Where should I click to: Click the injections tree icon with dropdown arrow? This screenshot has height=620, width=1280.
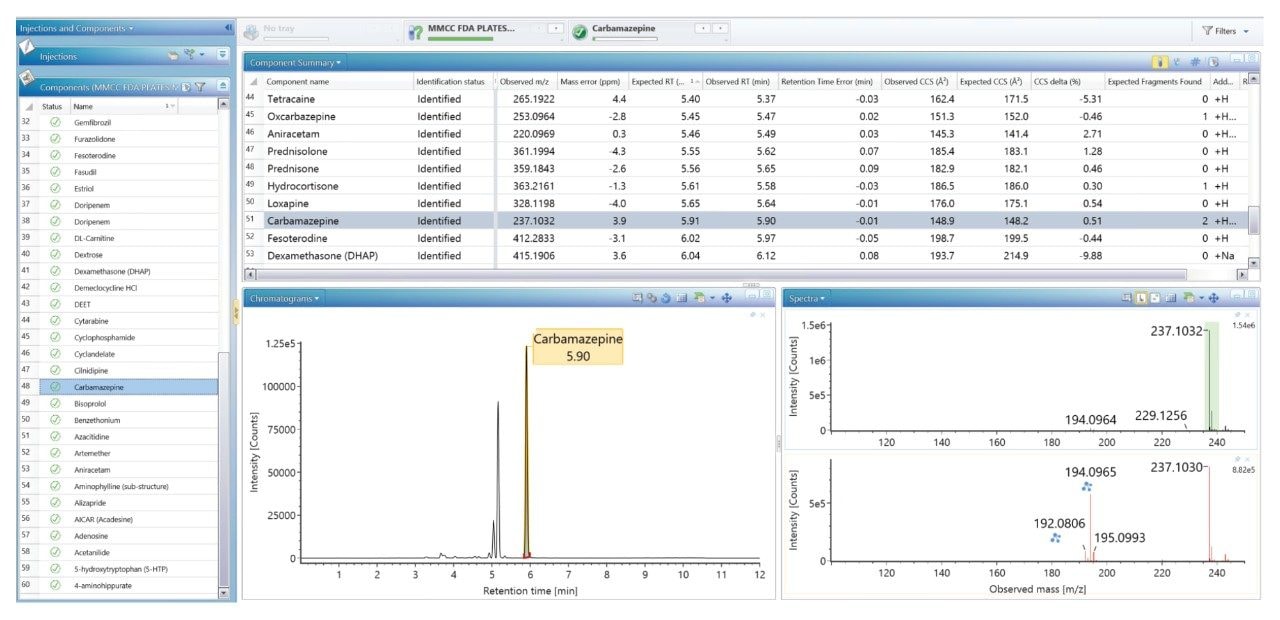pyautogui.click(x=195, y=55)
